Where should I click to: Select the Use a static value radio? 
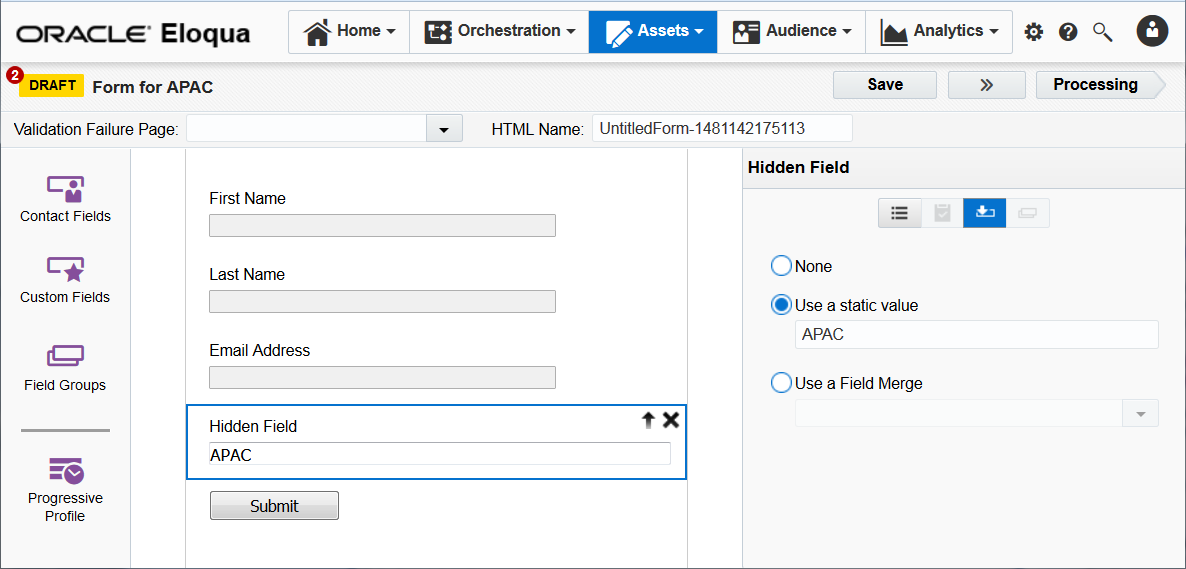pos(781,305)
